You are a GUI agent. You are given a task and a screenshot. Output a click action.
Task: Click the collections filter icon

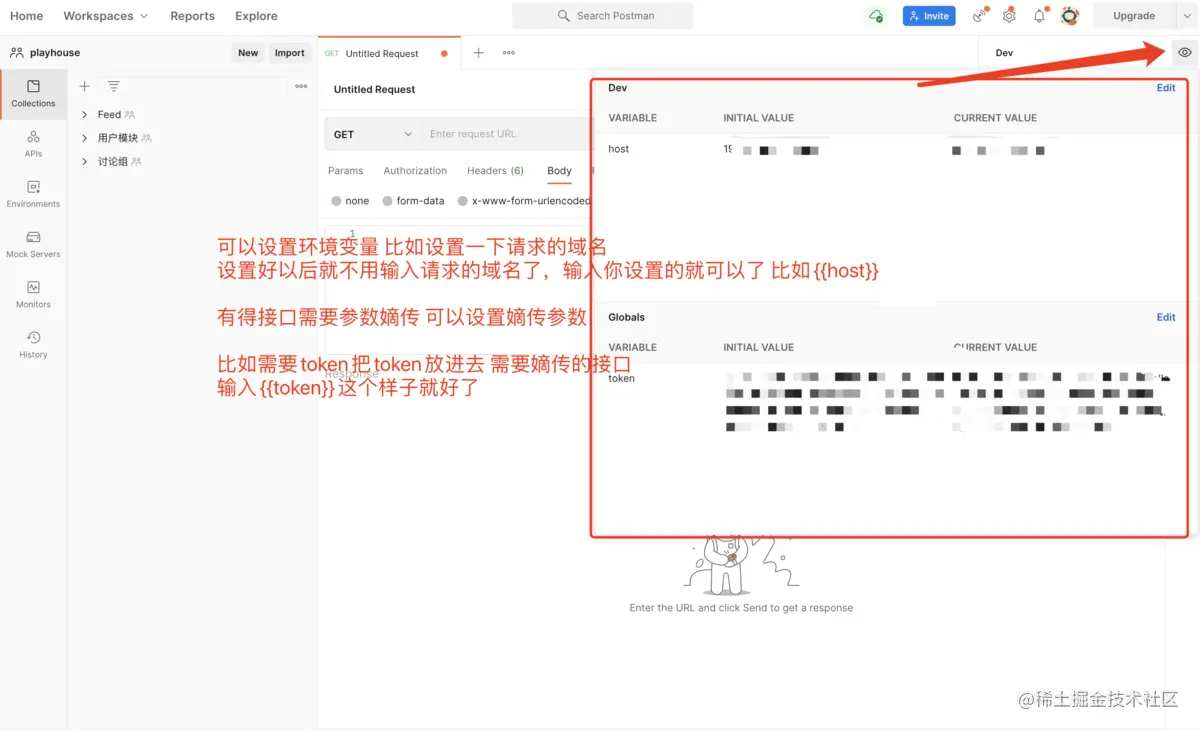coord(114,87)
